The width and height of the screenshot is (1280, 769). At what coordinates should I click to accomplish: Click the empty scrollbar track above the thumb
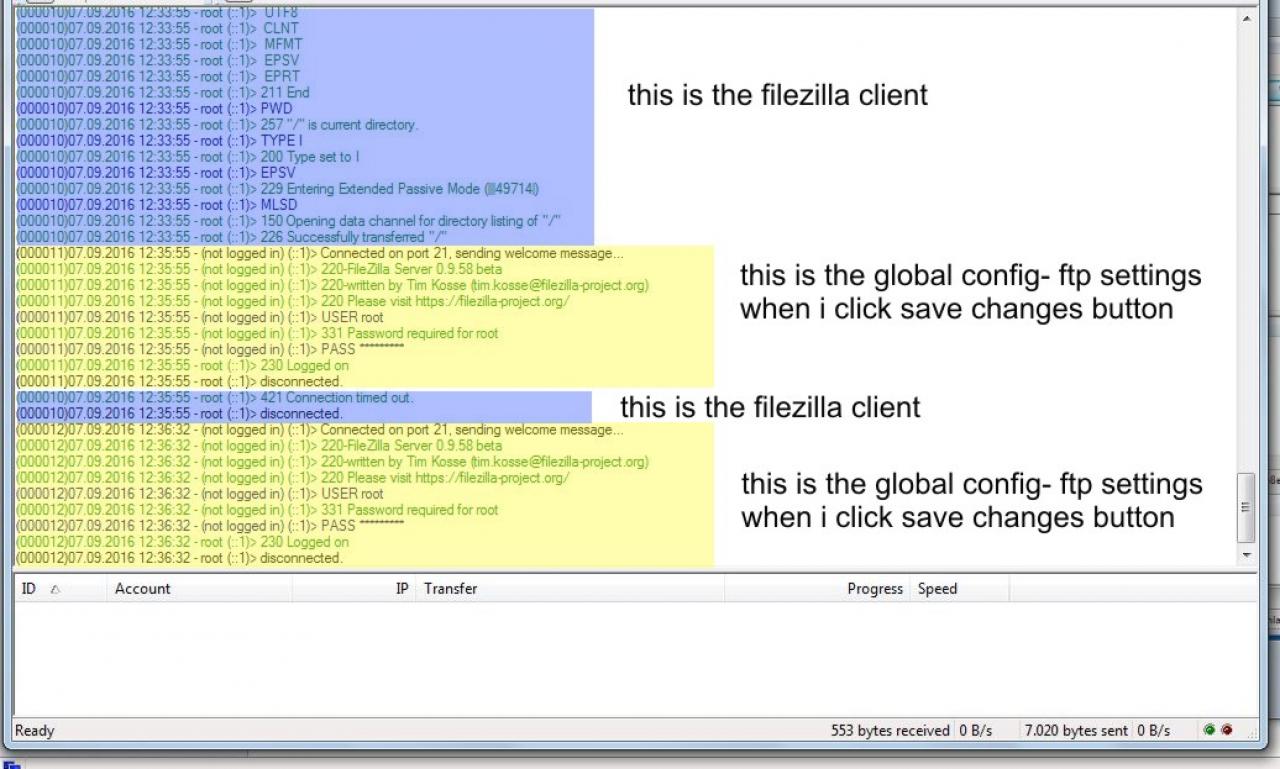1246,250
